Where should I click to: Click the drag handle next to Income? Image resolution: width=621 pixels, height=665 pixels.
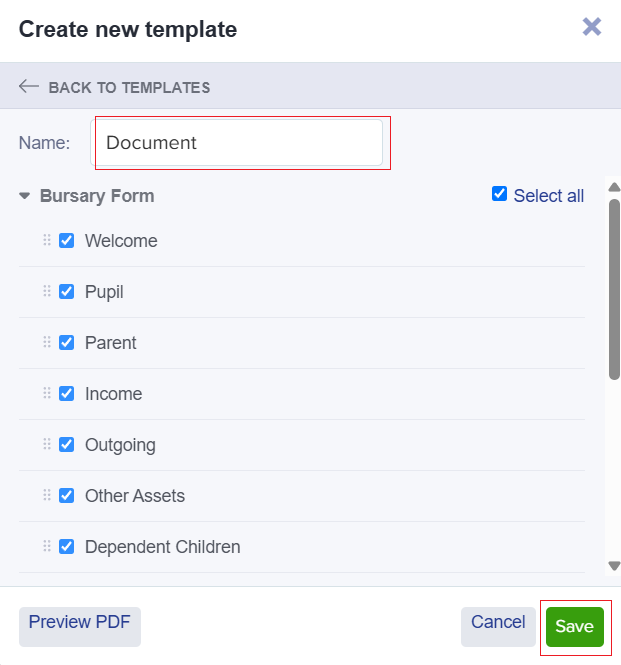click(x=47, y=393)
